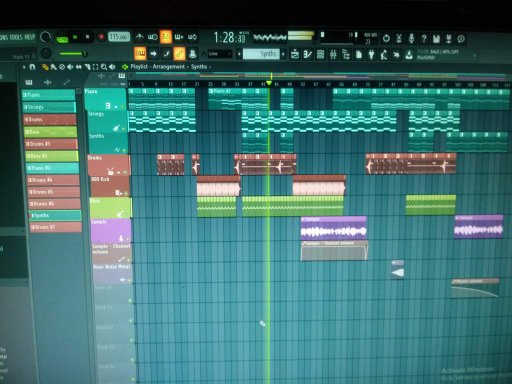This screenshot has height=384, width=512.
Task: Open the Synths pattern selector
Action: point(261,54)
